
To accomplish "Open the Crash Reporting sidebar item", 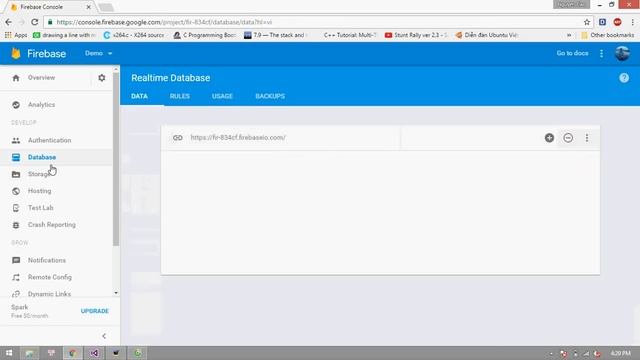I will click(51, 225).
